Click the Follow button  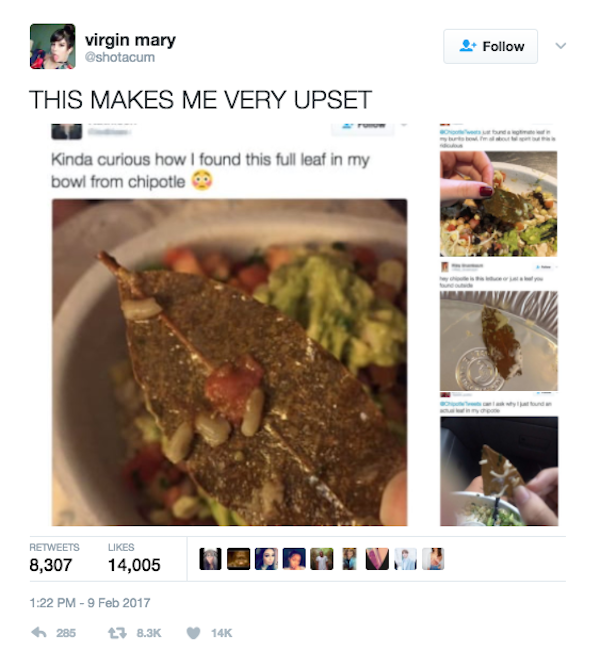pyautogui.click(x=490, y=46)
